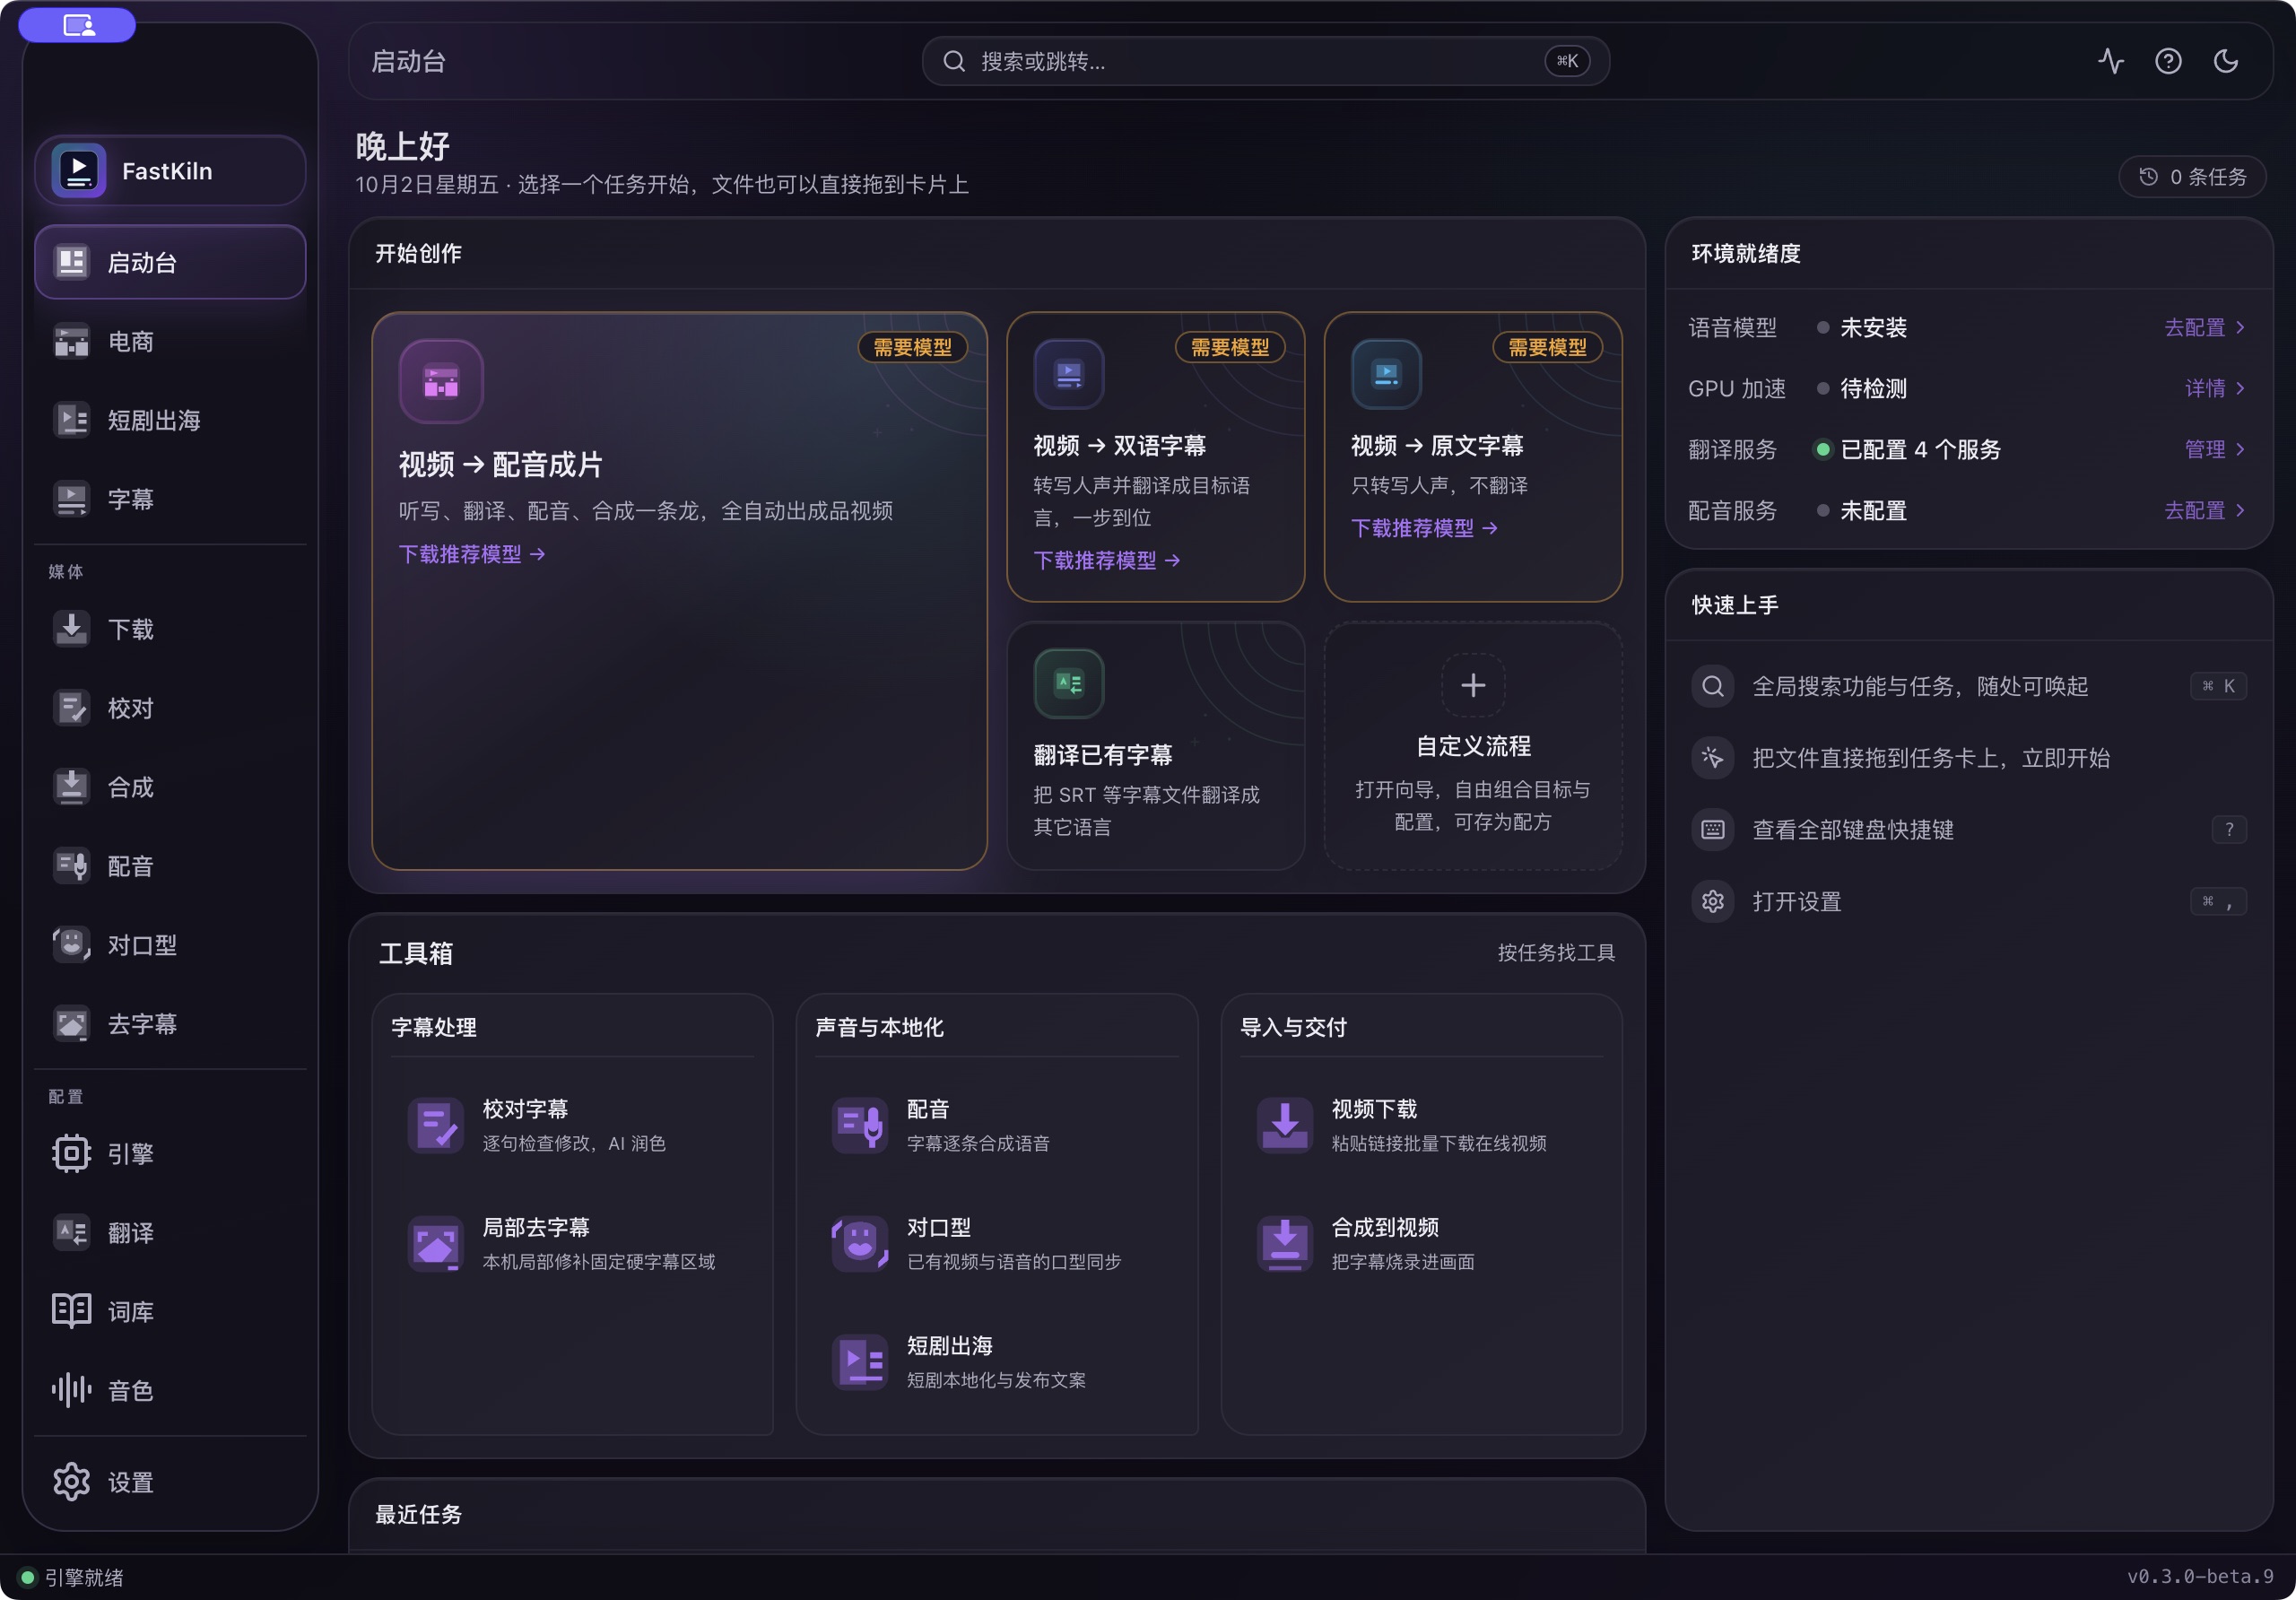Open the 下载 media sidebar item
The width and height of the screenshot is (2296, 1600).
(x=170, y=629)
